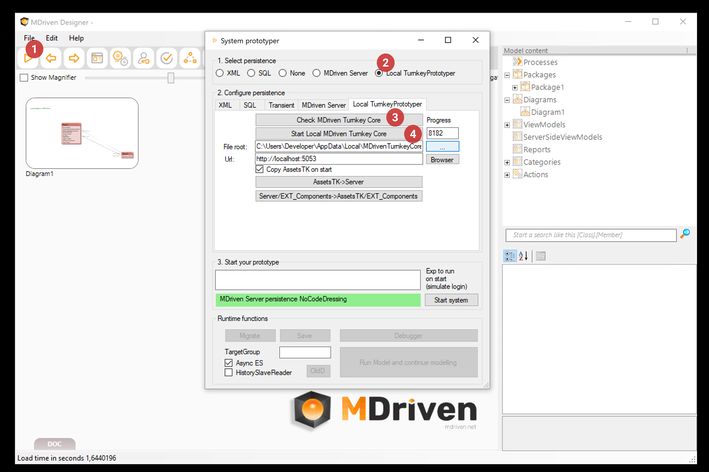
Task: Expand the Categories tree node
Action: [x=507, y=162]
